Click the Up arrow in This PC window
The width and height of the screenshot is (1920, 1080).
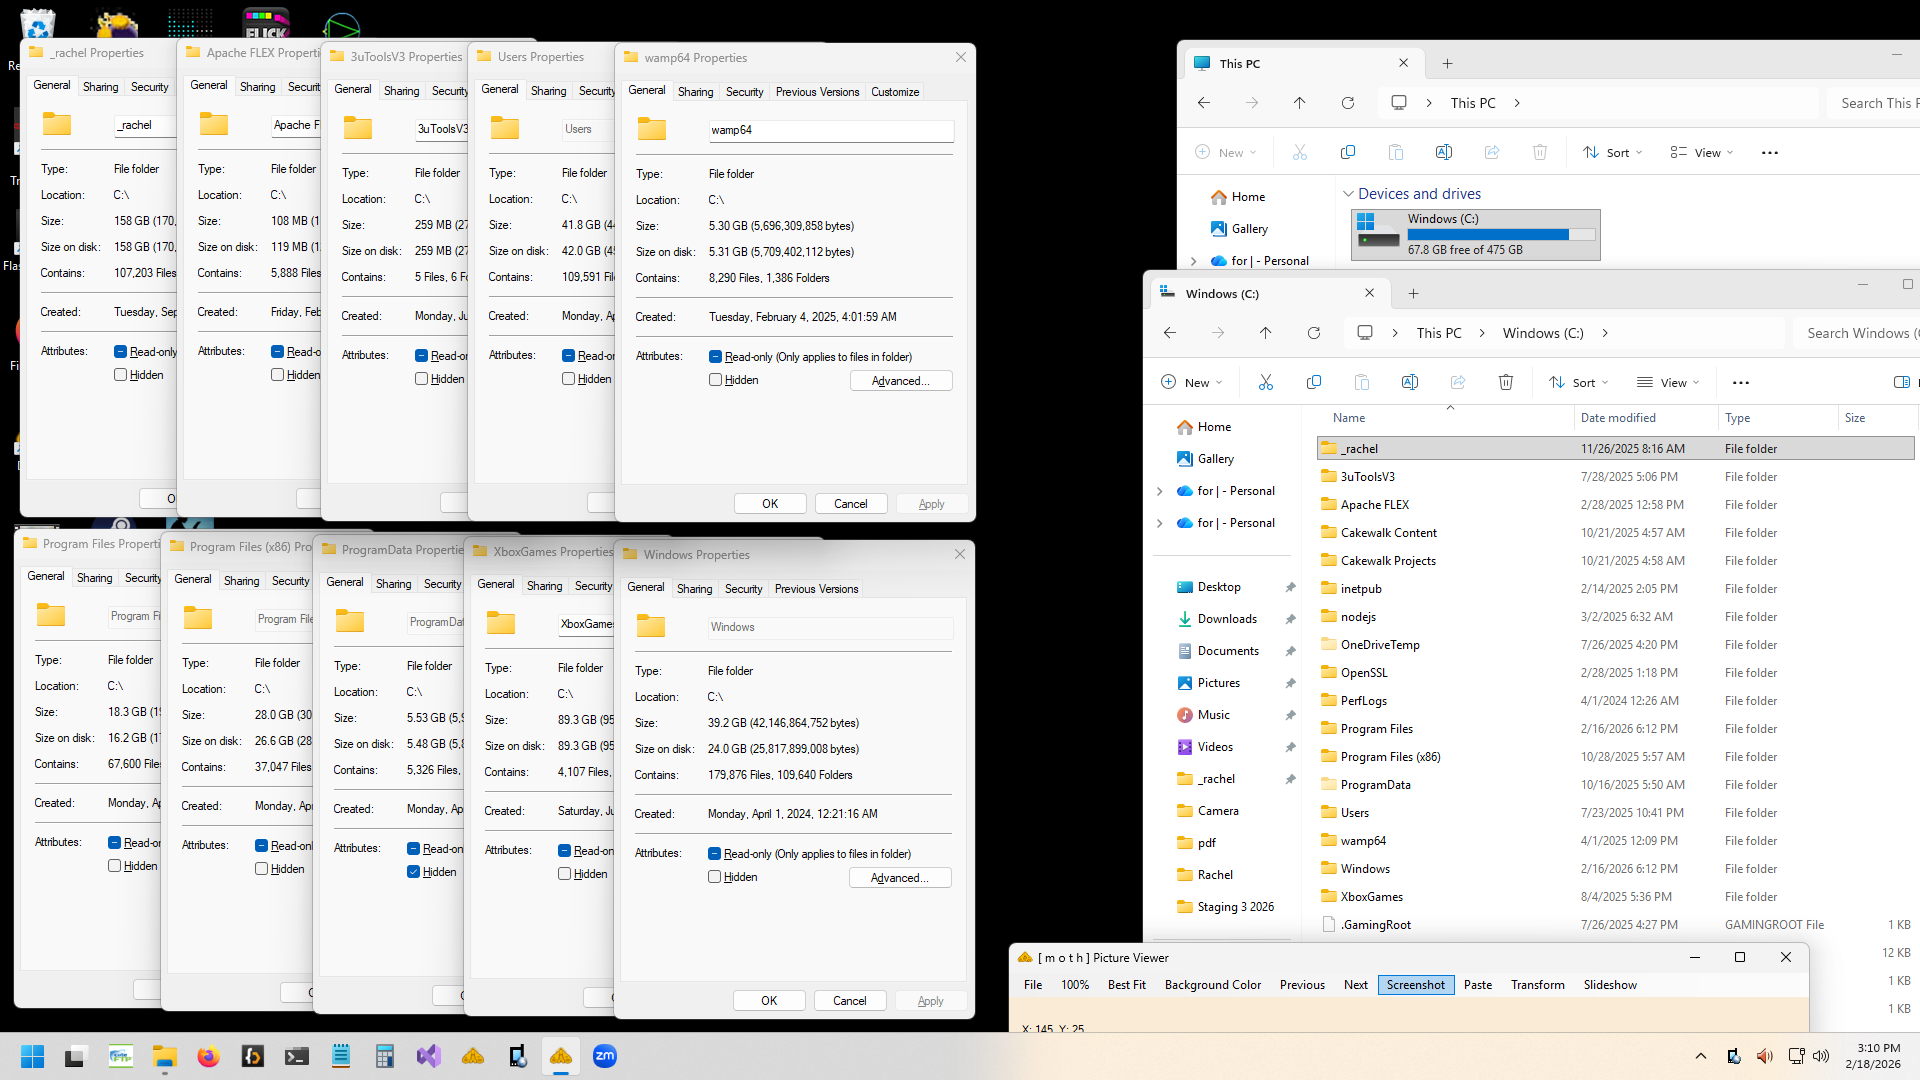1299,103
